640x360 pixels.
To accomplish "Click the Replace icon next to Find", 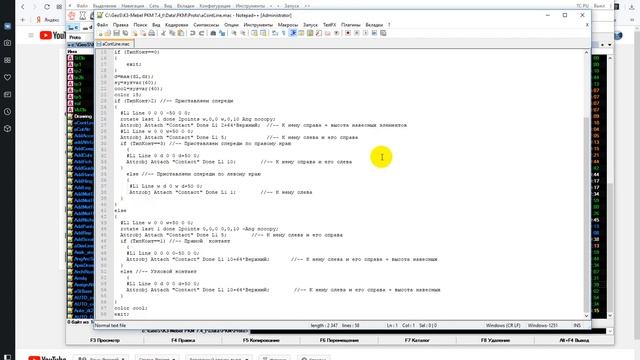I will click(222, 33).
